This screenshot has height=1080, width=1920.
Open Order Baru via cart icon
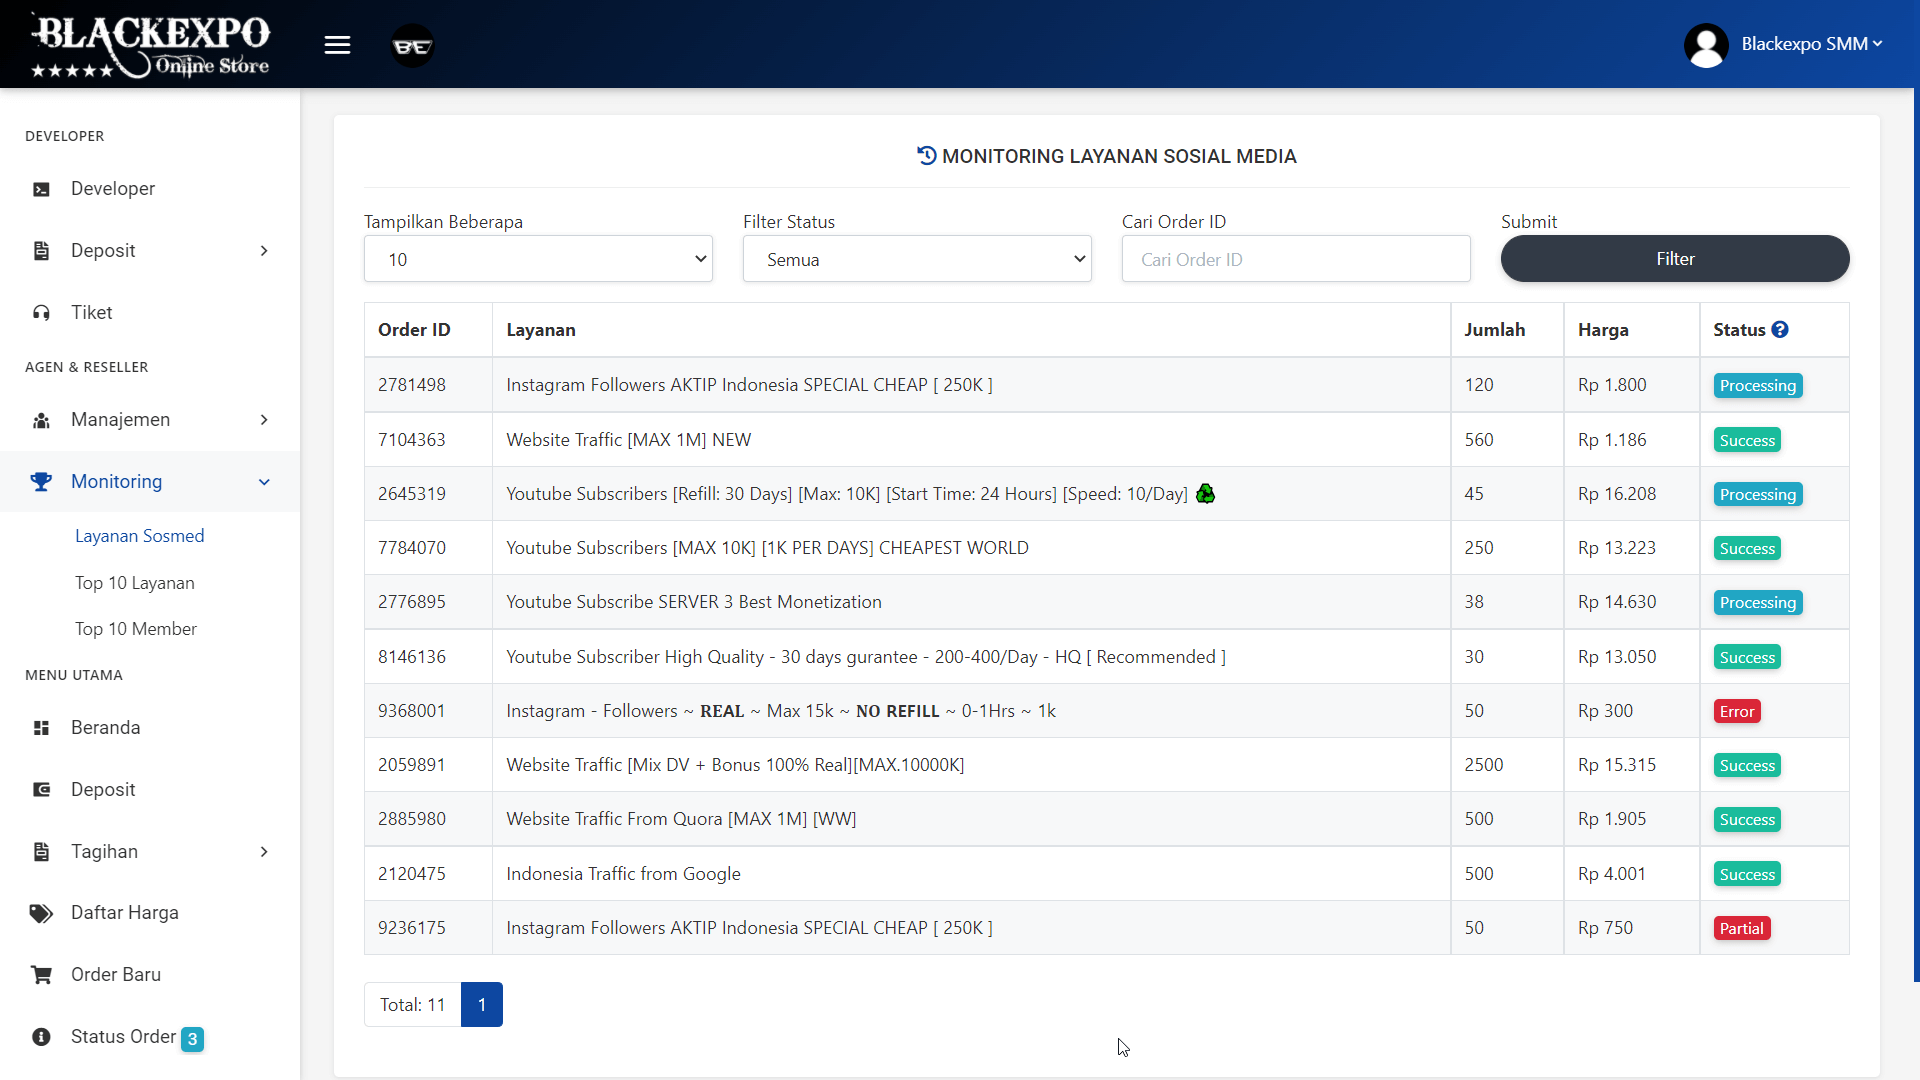coord(41,974)
